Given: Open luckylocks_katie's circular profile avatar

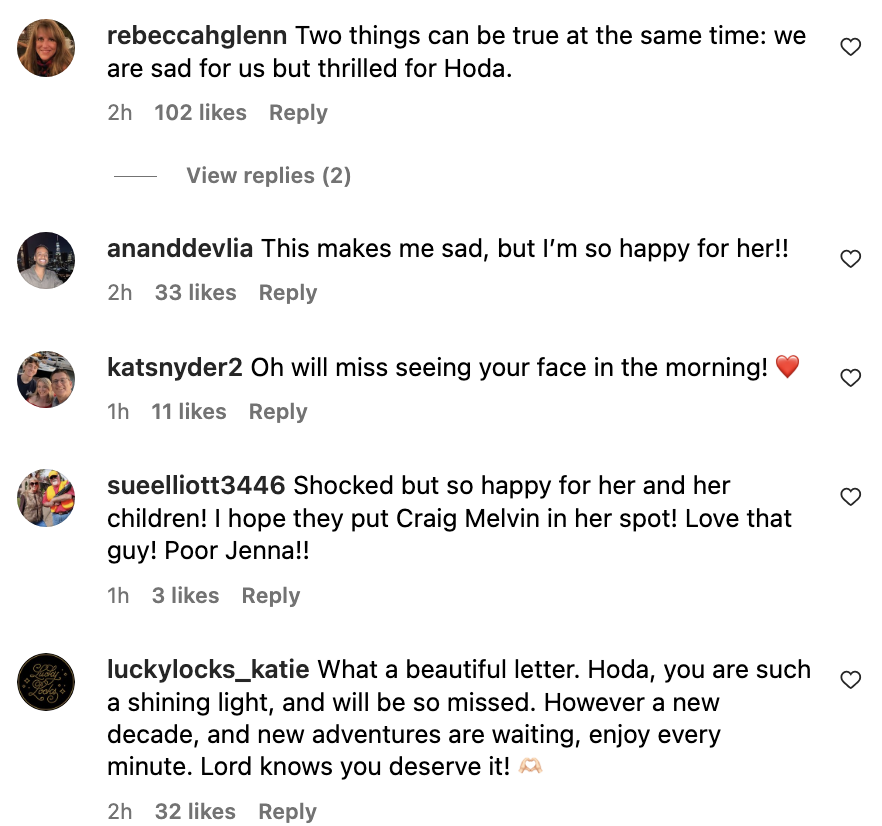Looking at the screenshot, I should click(x=45, y=682).
